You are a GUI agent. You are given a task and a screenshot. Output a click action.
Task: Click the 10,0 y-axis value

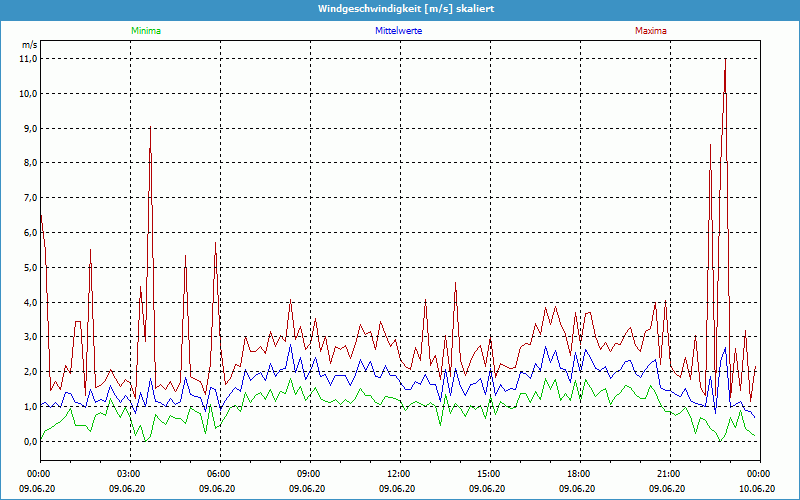coord(29,93)
